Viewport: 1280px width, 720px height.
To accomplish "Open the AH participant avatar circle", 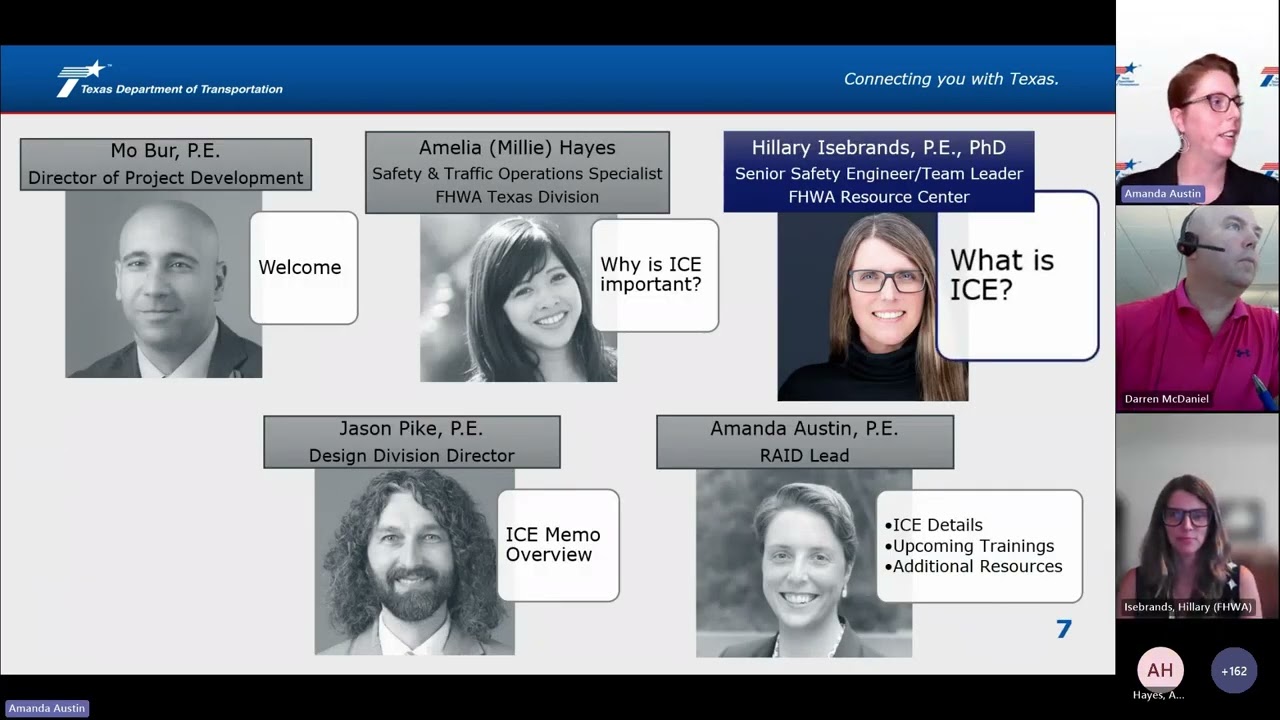I will (x=1160, y=670).
